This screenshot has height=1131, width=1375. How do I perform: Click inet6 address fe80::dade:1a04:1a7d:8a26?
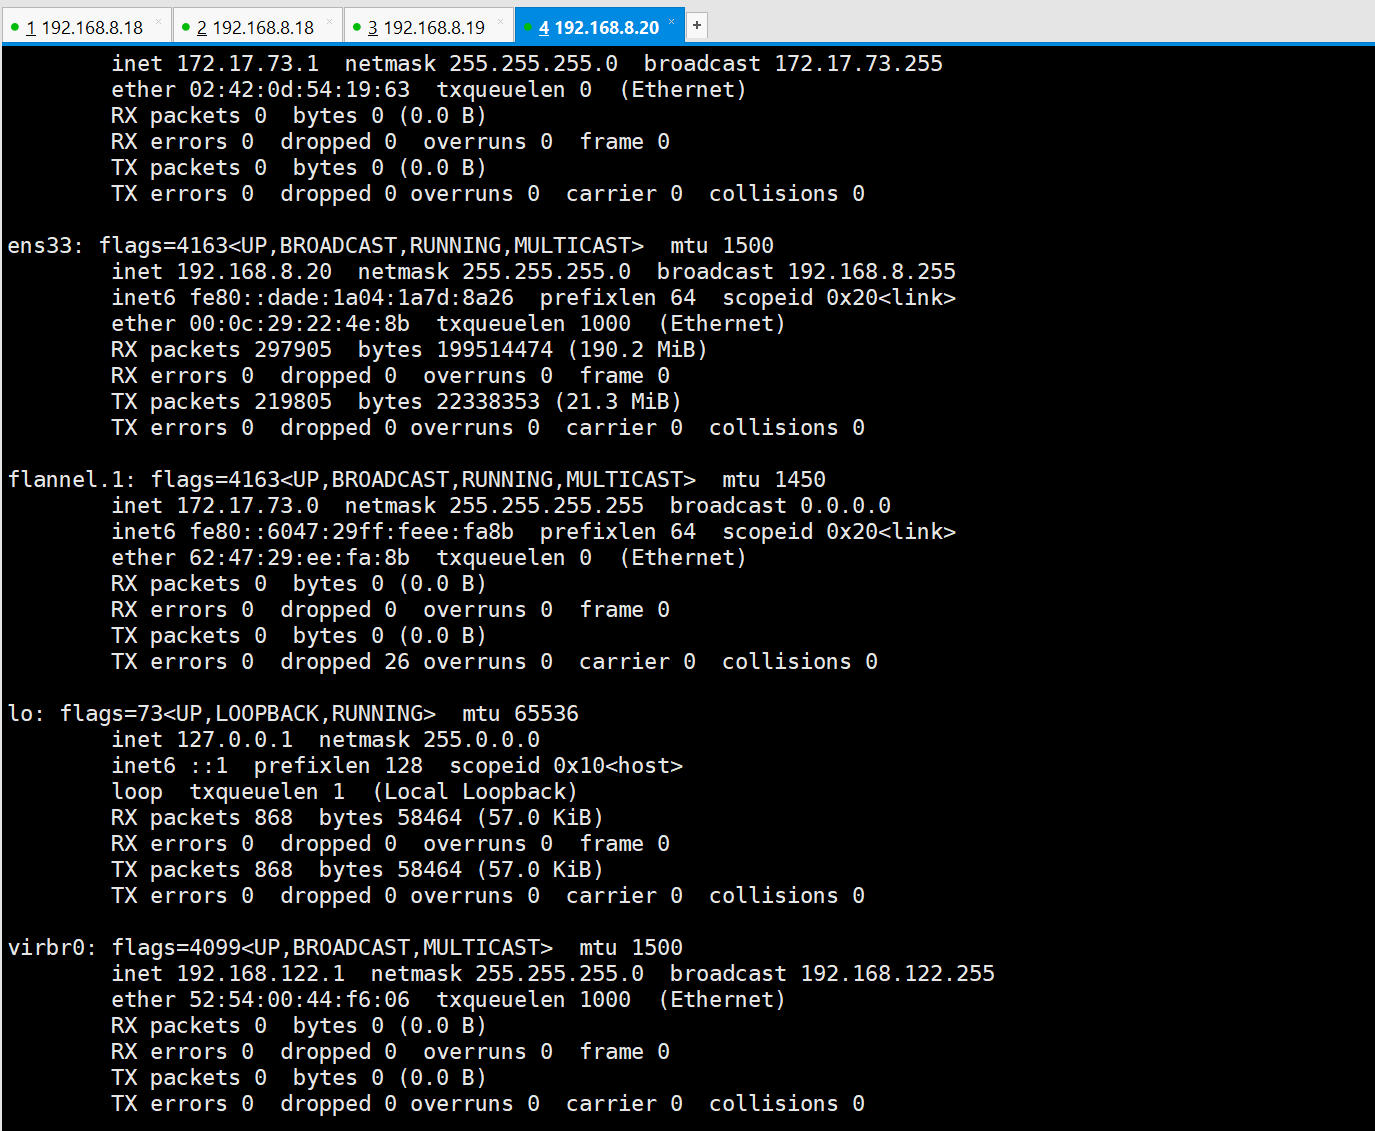(352, 298)
